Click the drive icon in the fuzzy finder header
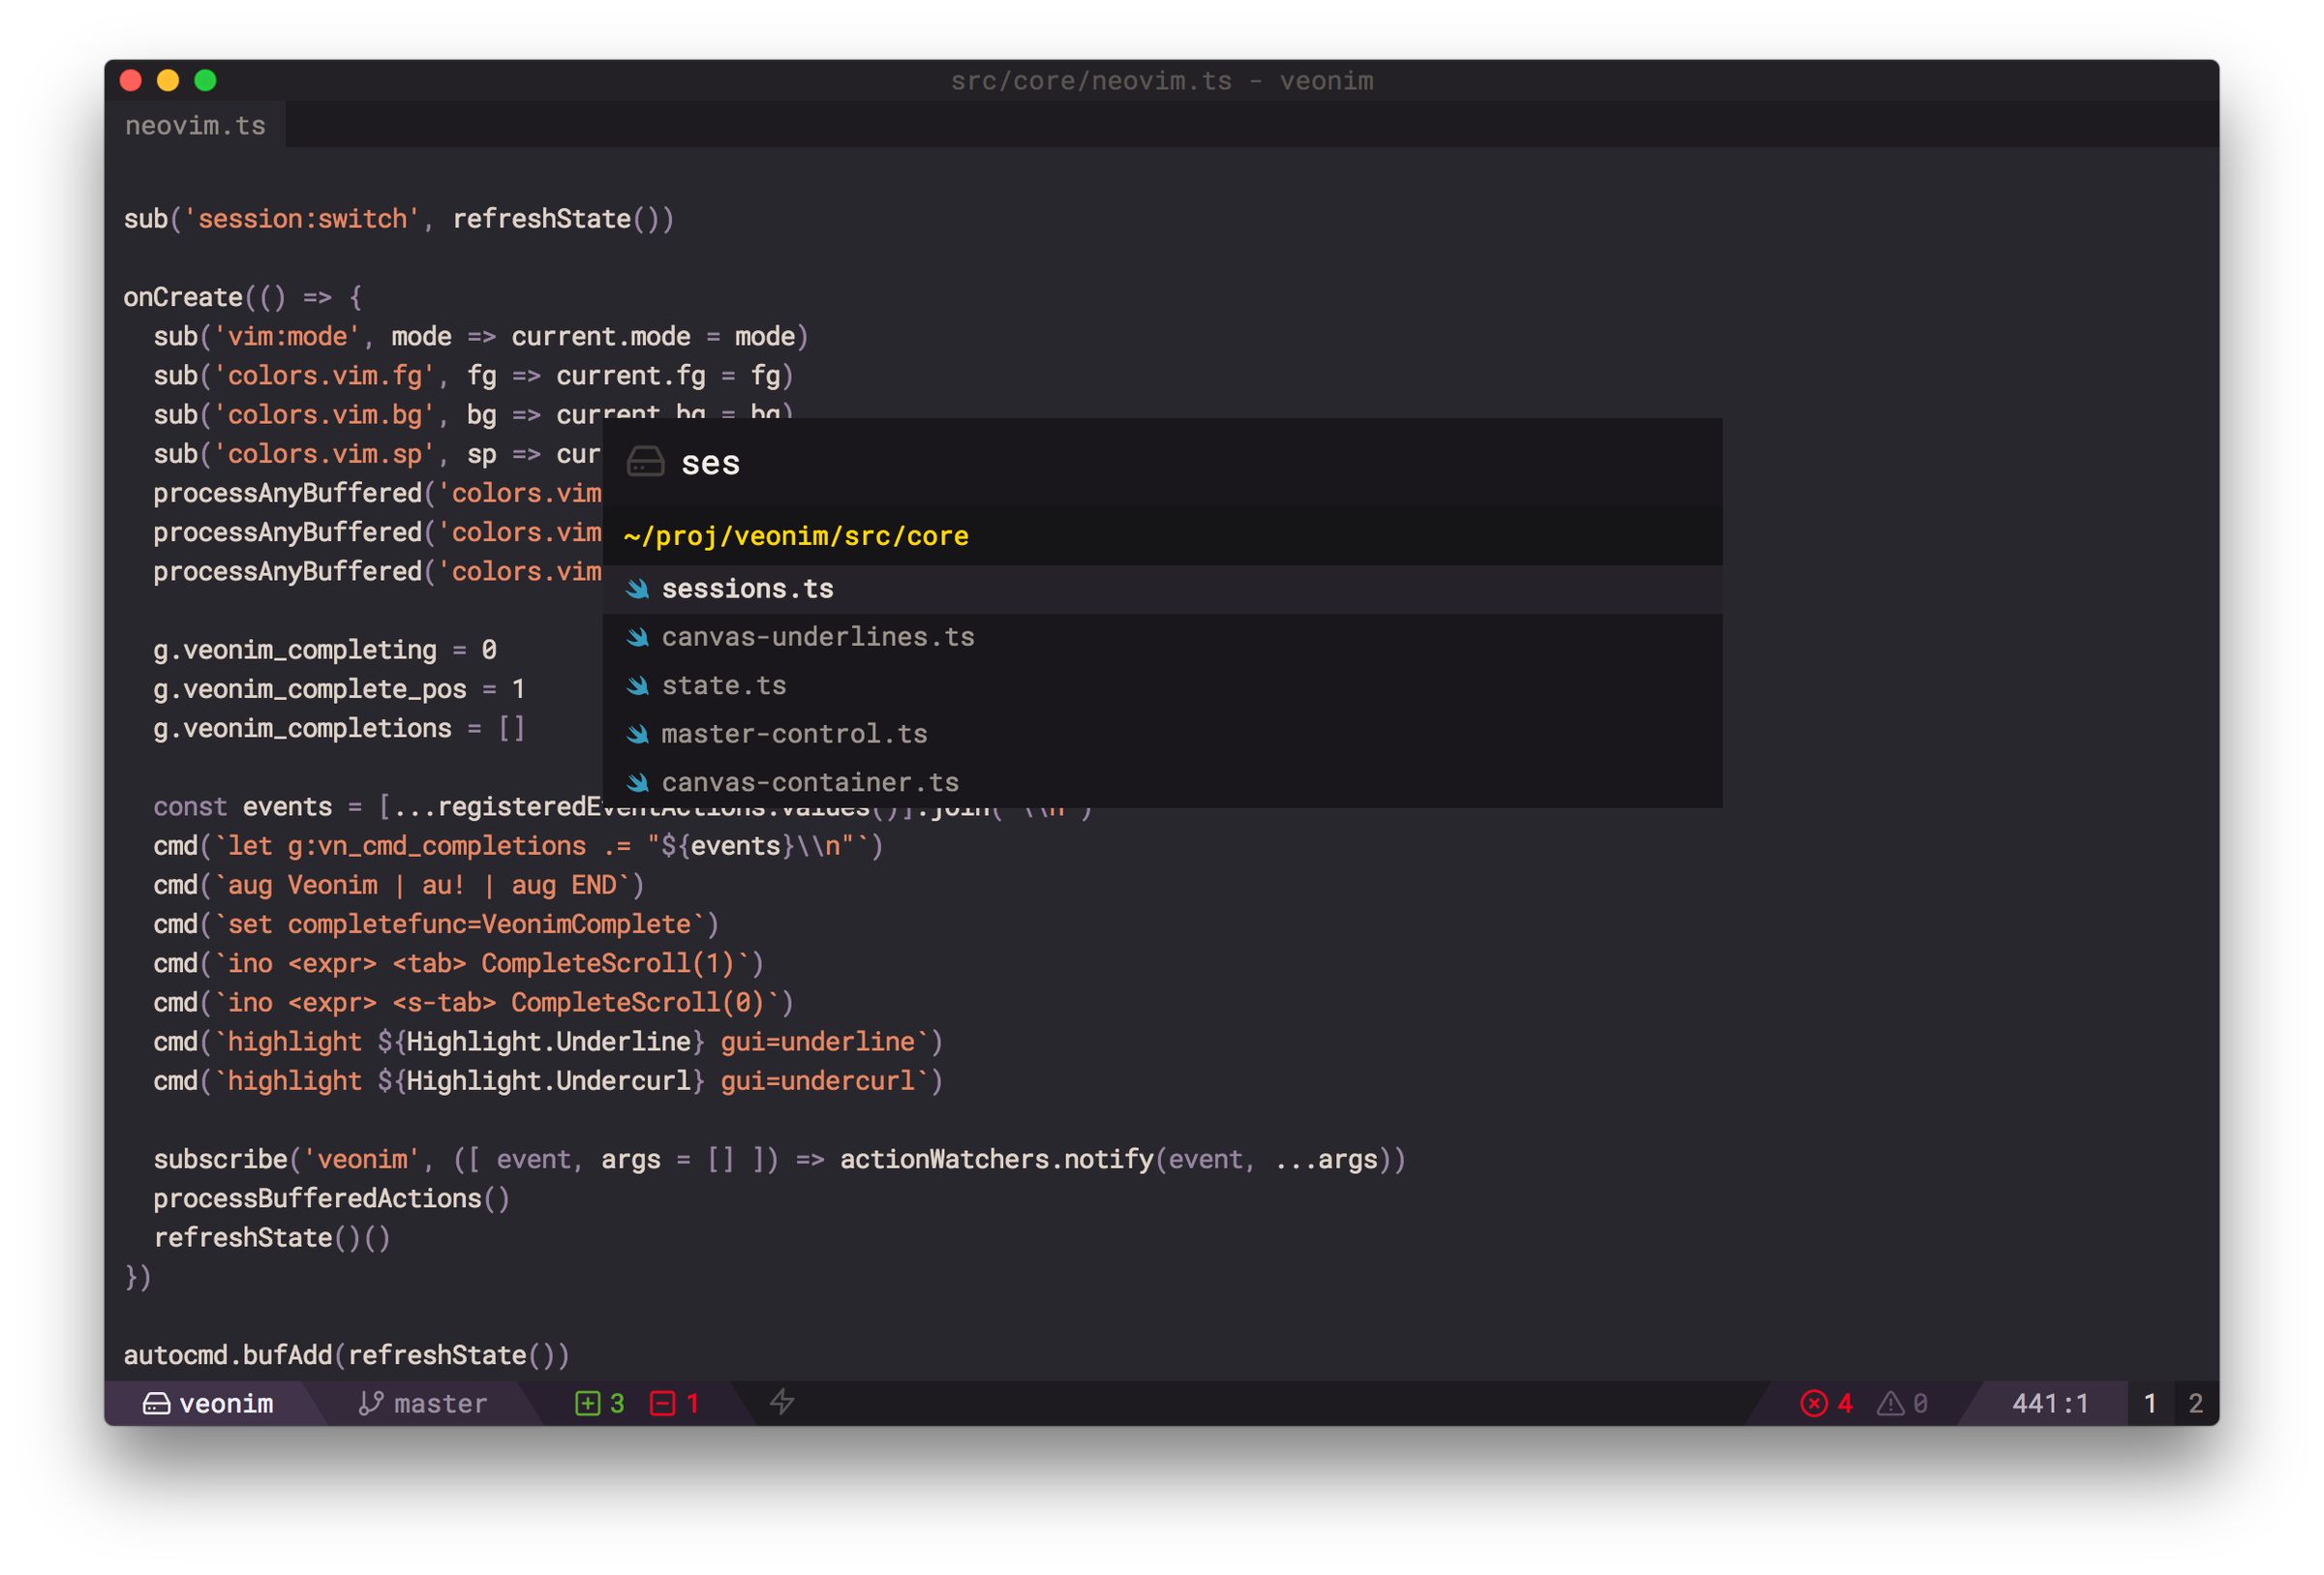This screenshot has height=1575, width=2324. tap(646, 461)
